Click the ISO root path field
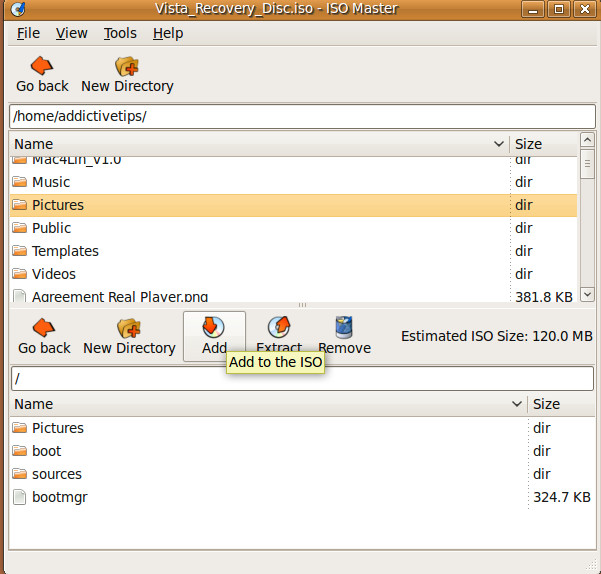Viewport: 601px width, 574px height. point(302,379)
